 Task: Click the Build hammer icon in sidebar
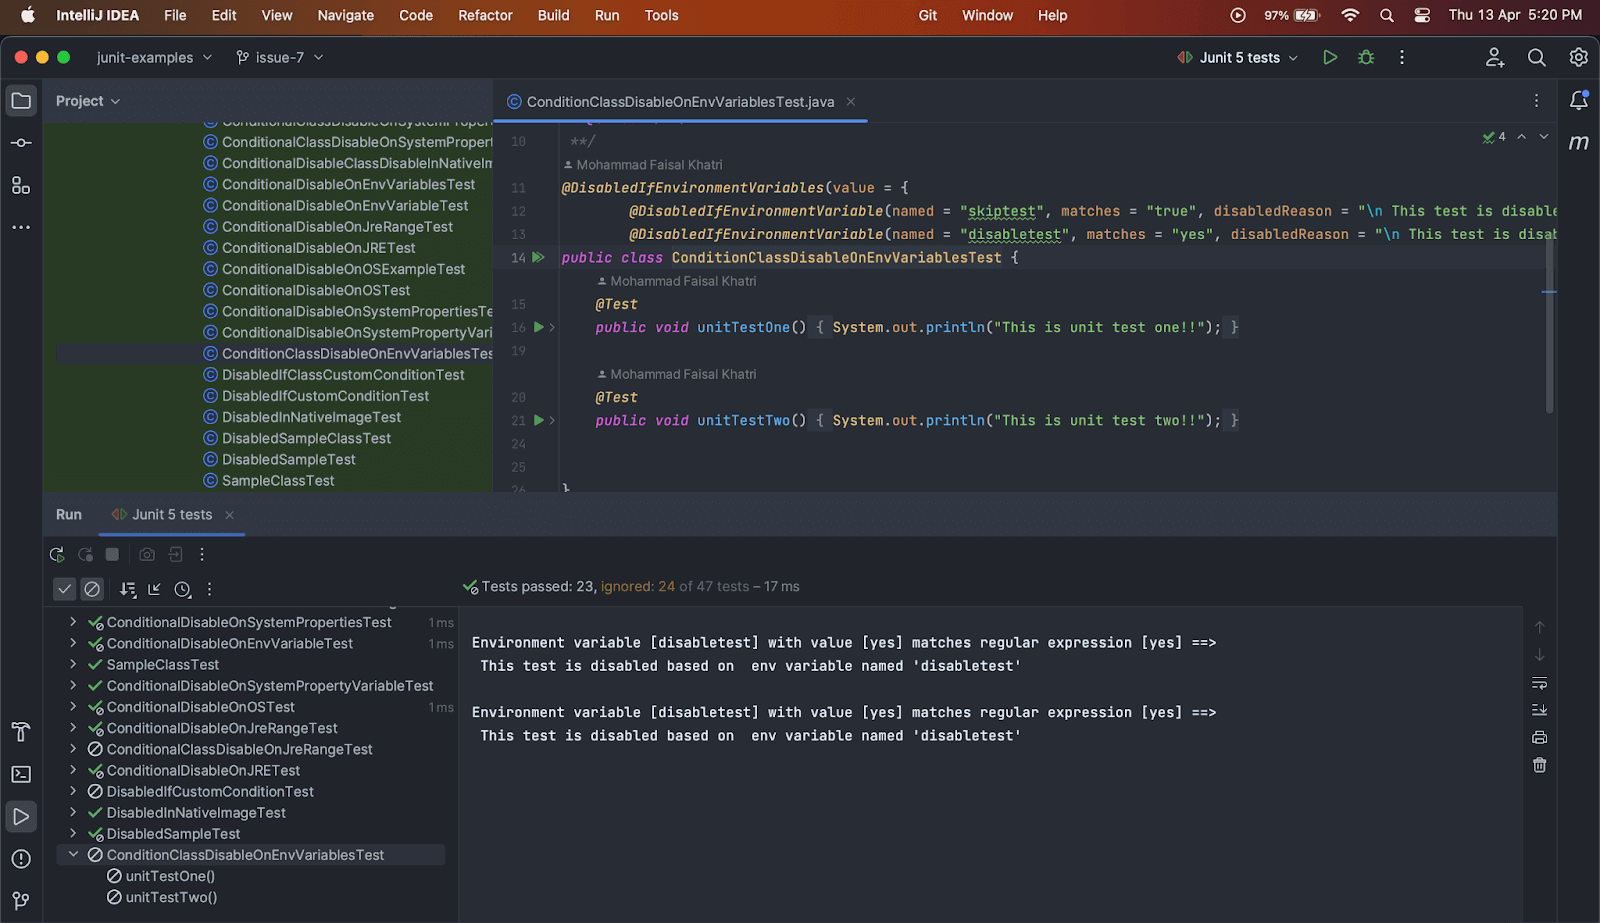tap(21, 732)
